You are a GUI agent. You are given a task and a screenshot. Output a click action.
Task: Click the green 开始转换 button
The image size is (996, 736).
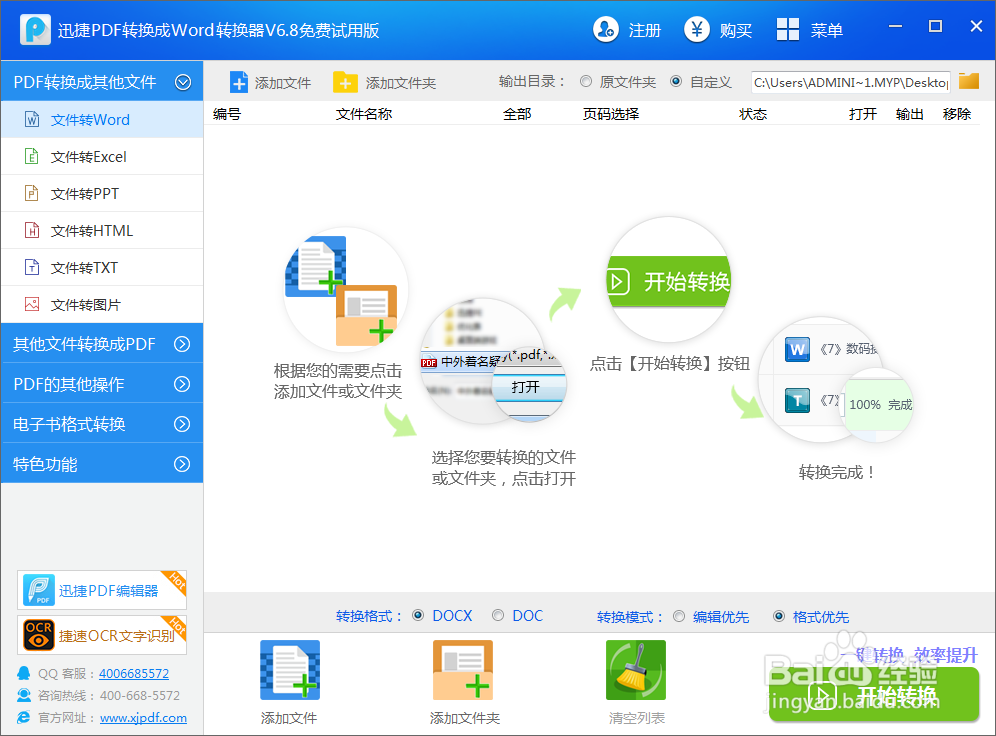click(x=874, y=695)
